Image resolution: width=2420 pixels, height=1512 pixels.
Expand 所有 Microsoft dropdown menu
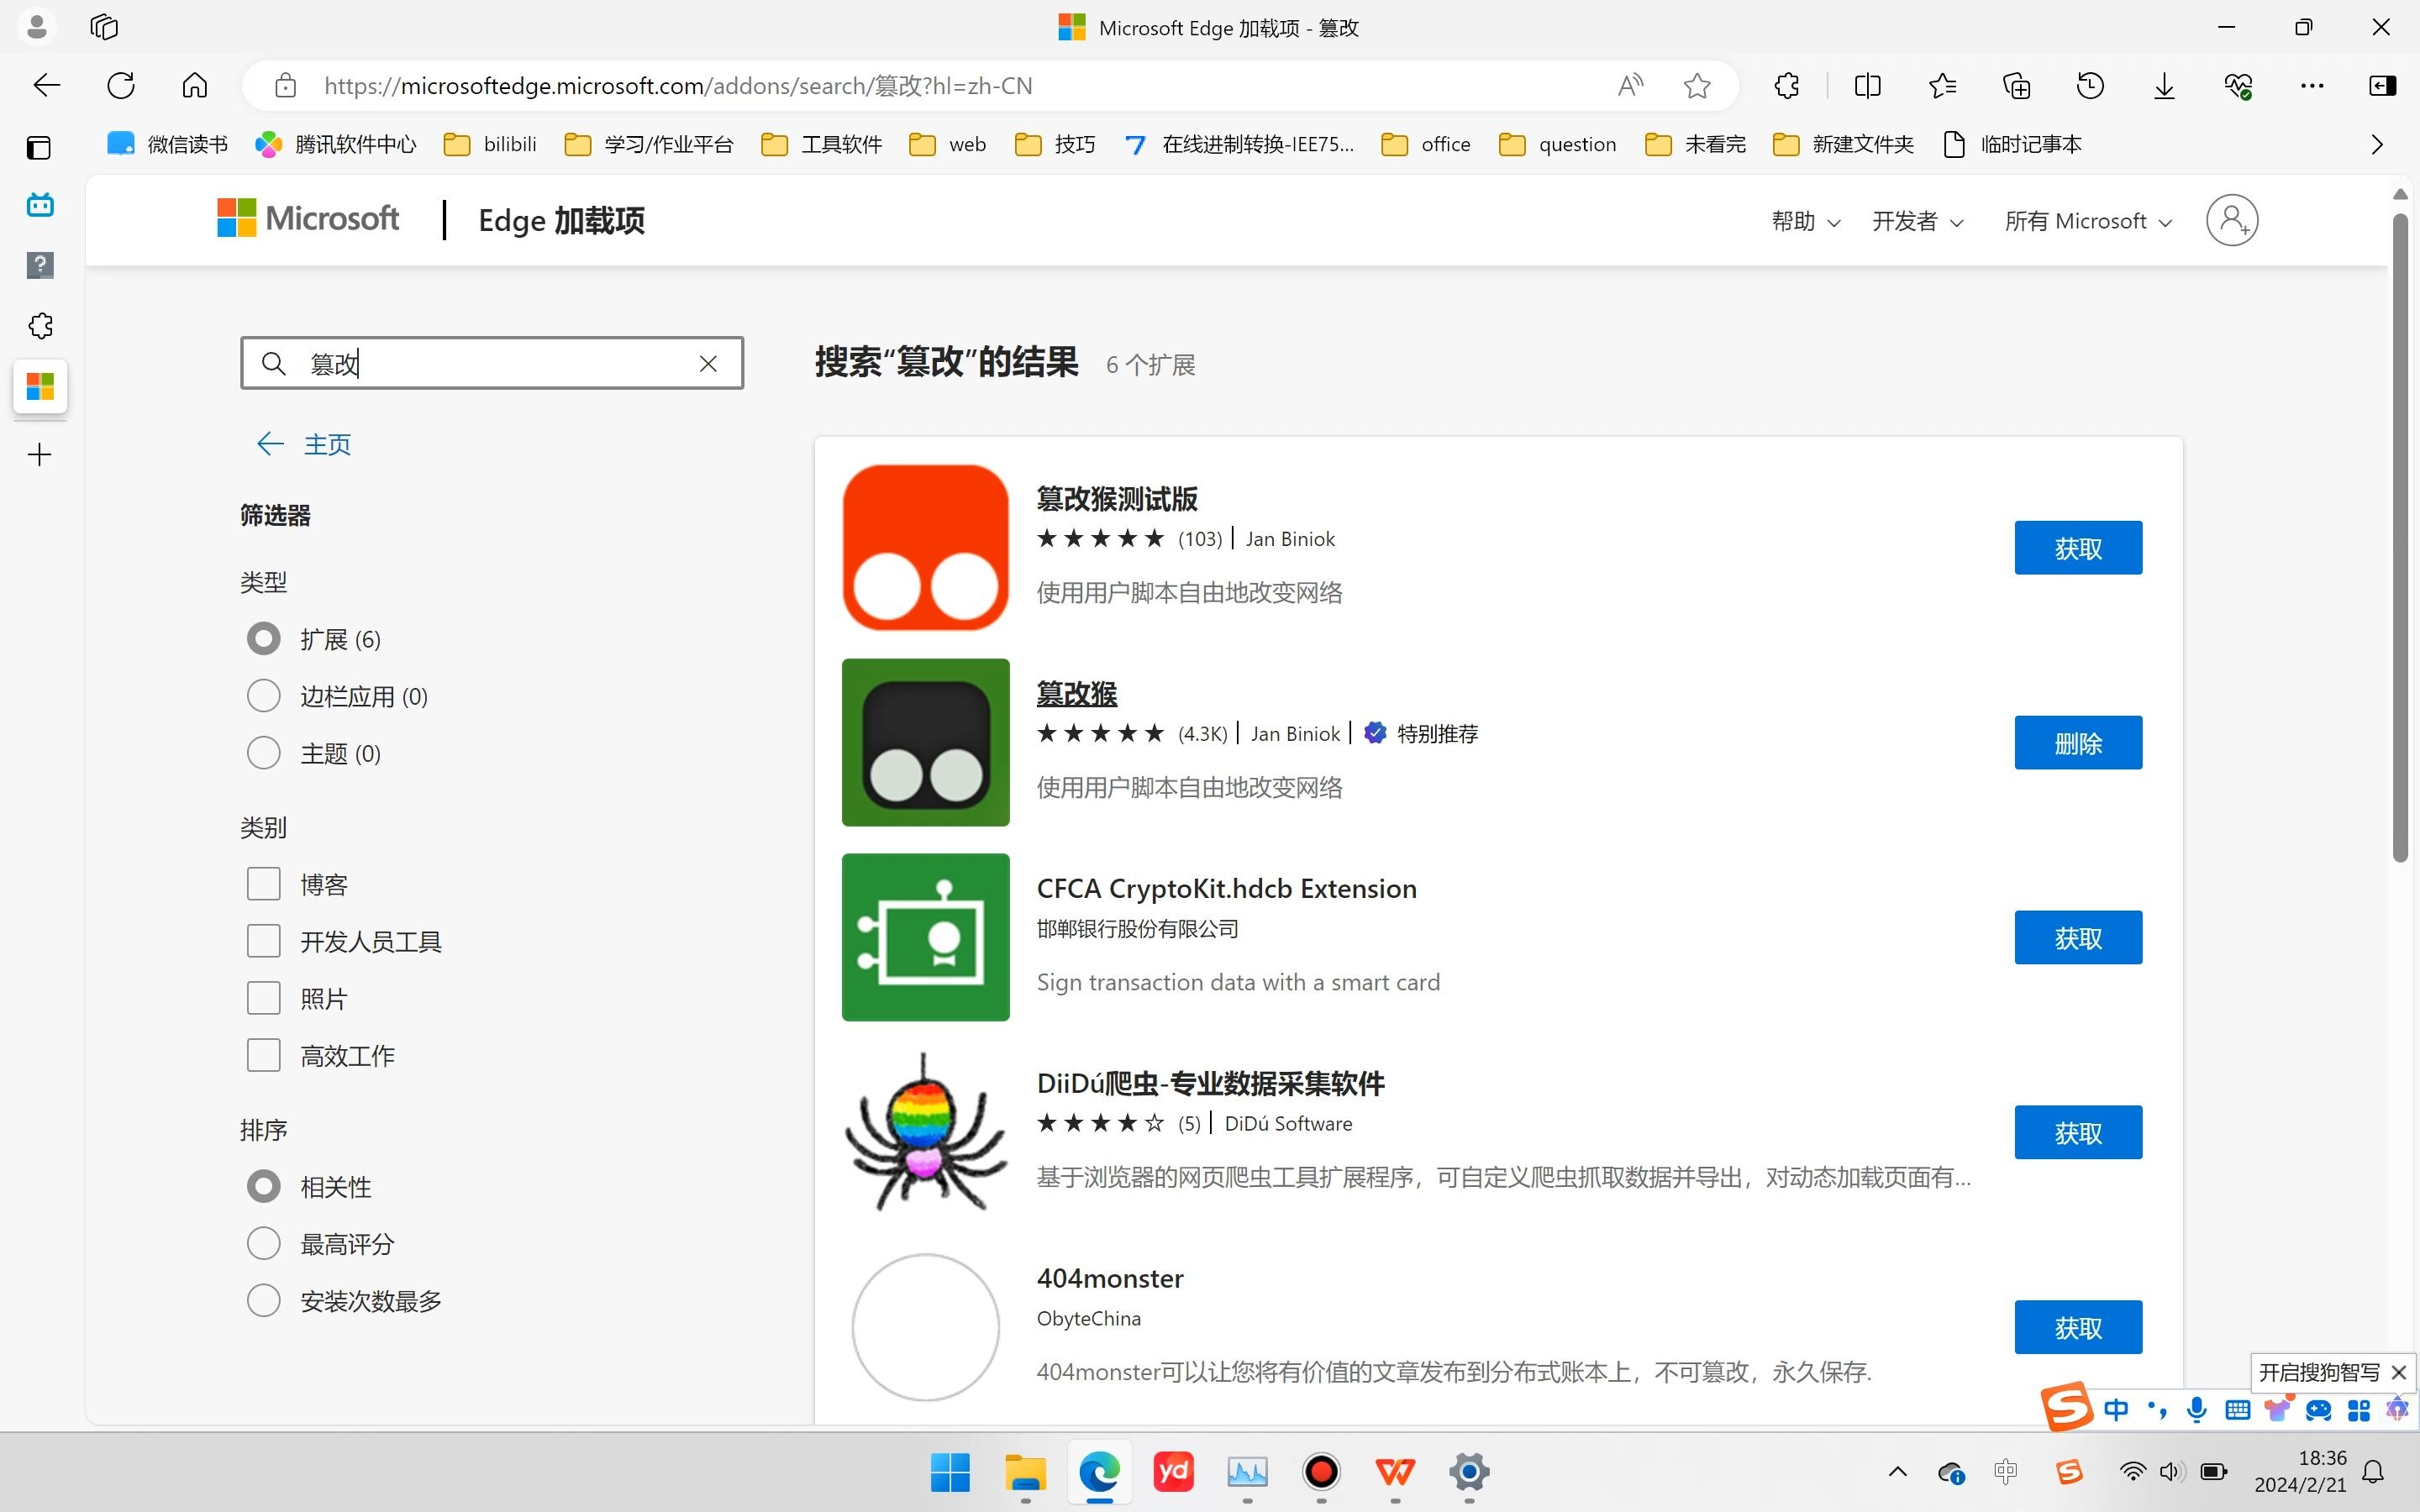[x=2087, y=221]
